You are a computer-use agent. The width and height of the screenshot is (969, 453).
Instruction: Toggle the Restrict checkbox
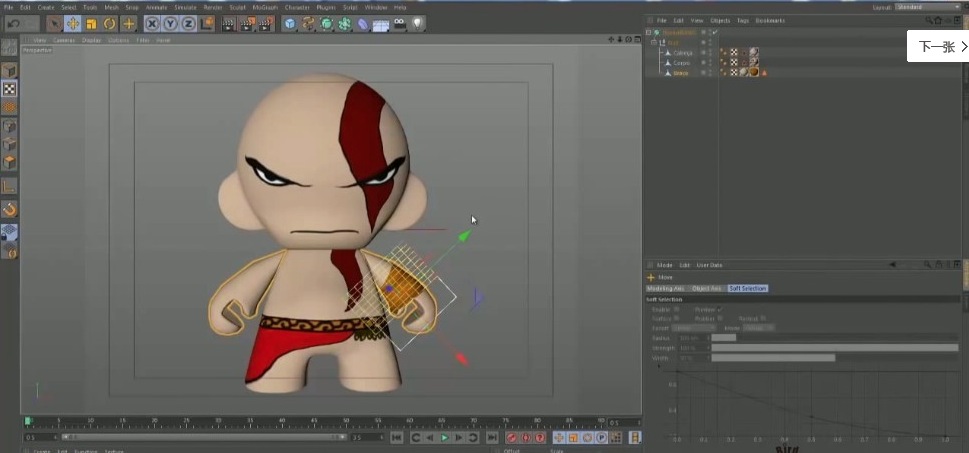(x=763, y=318)
